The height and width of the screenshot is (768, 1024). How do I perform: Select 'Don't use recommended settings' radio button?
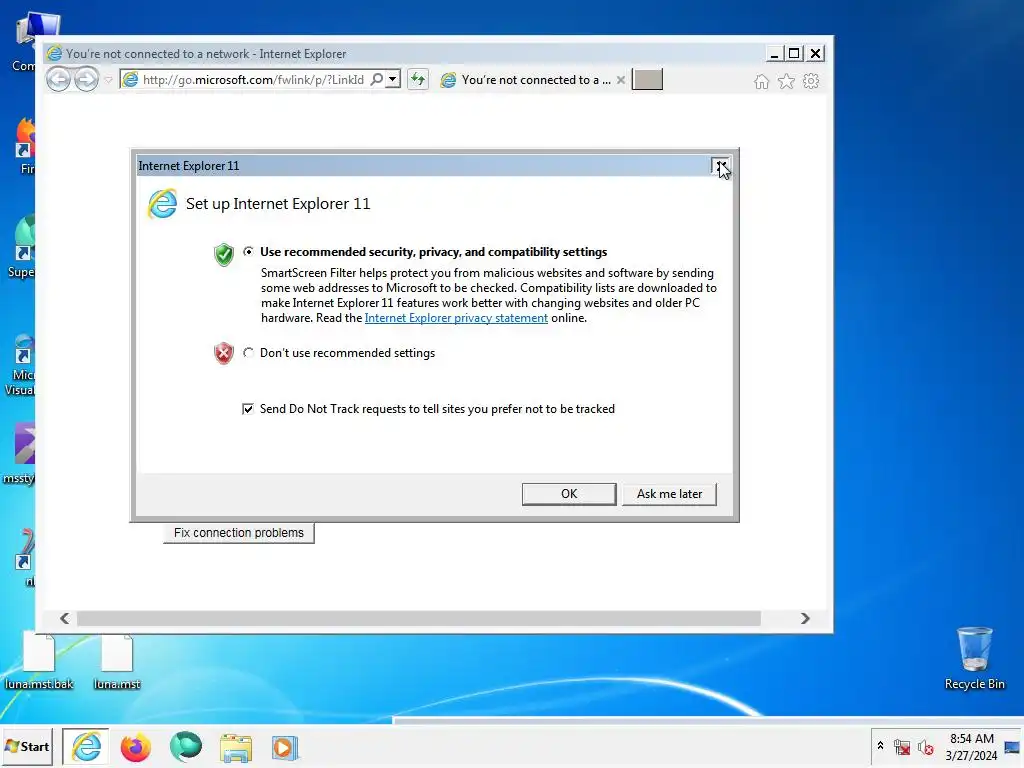(248, 353)
